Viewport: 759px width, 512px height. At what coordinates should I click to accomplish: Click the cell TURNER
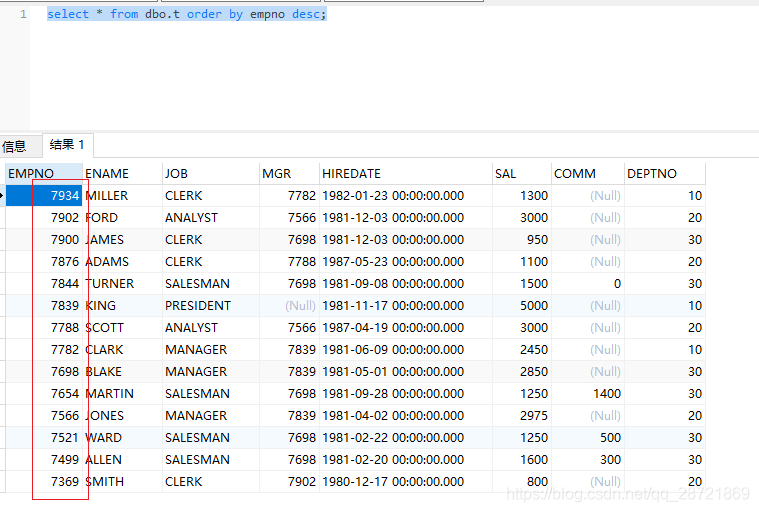pyautogui.click(x=122, y=284)
